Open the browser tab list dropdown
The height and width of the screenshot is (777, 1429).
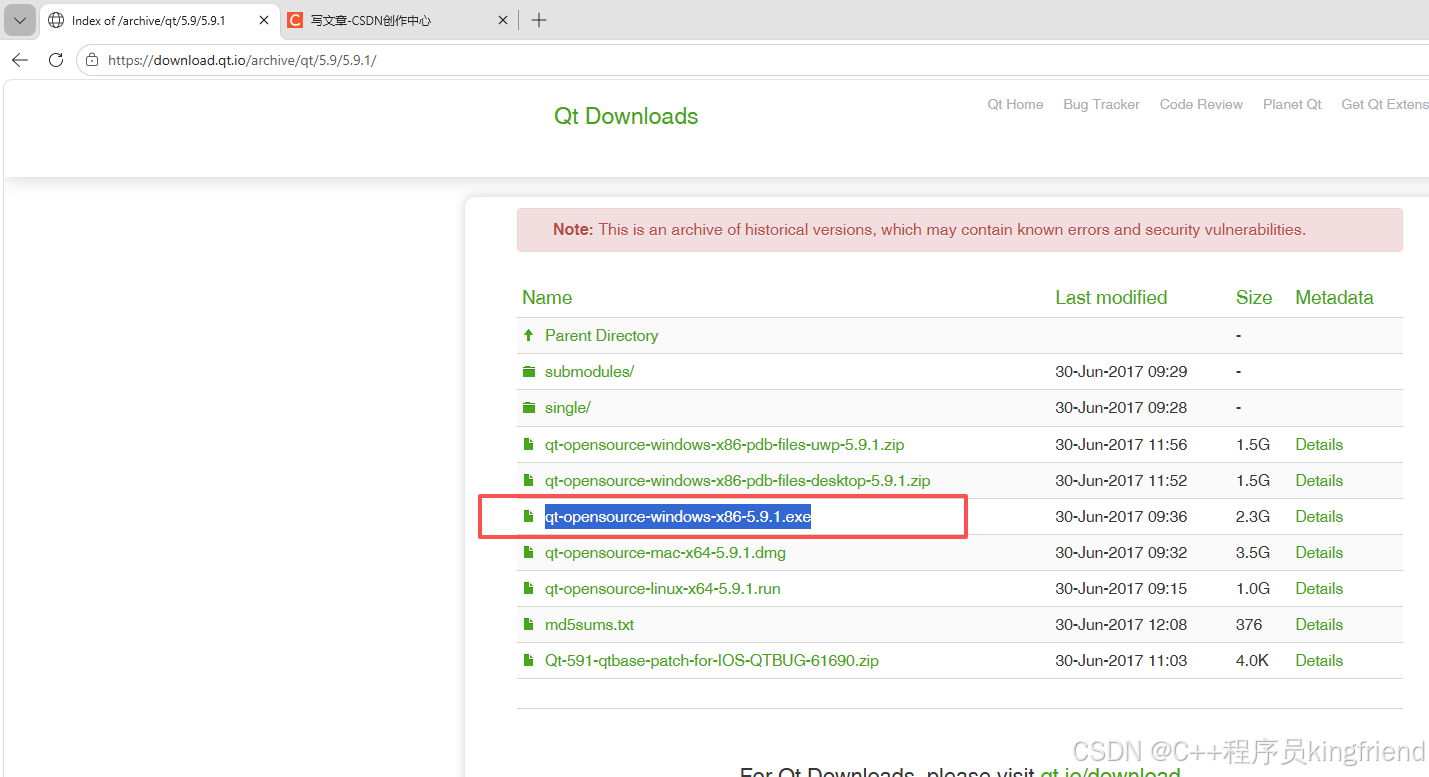tap(20, 20)
